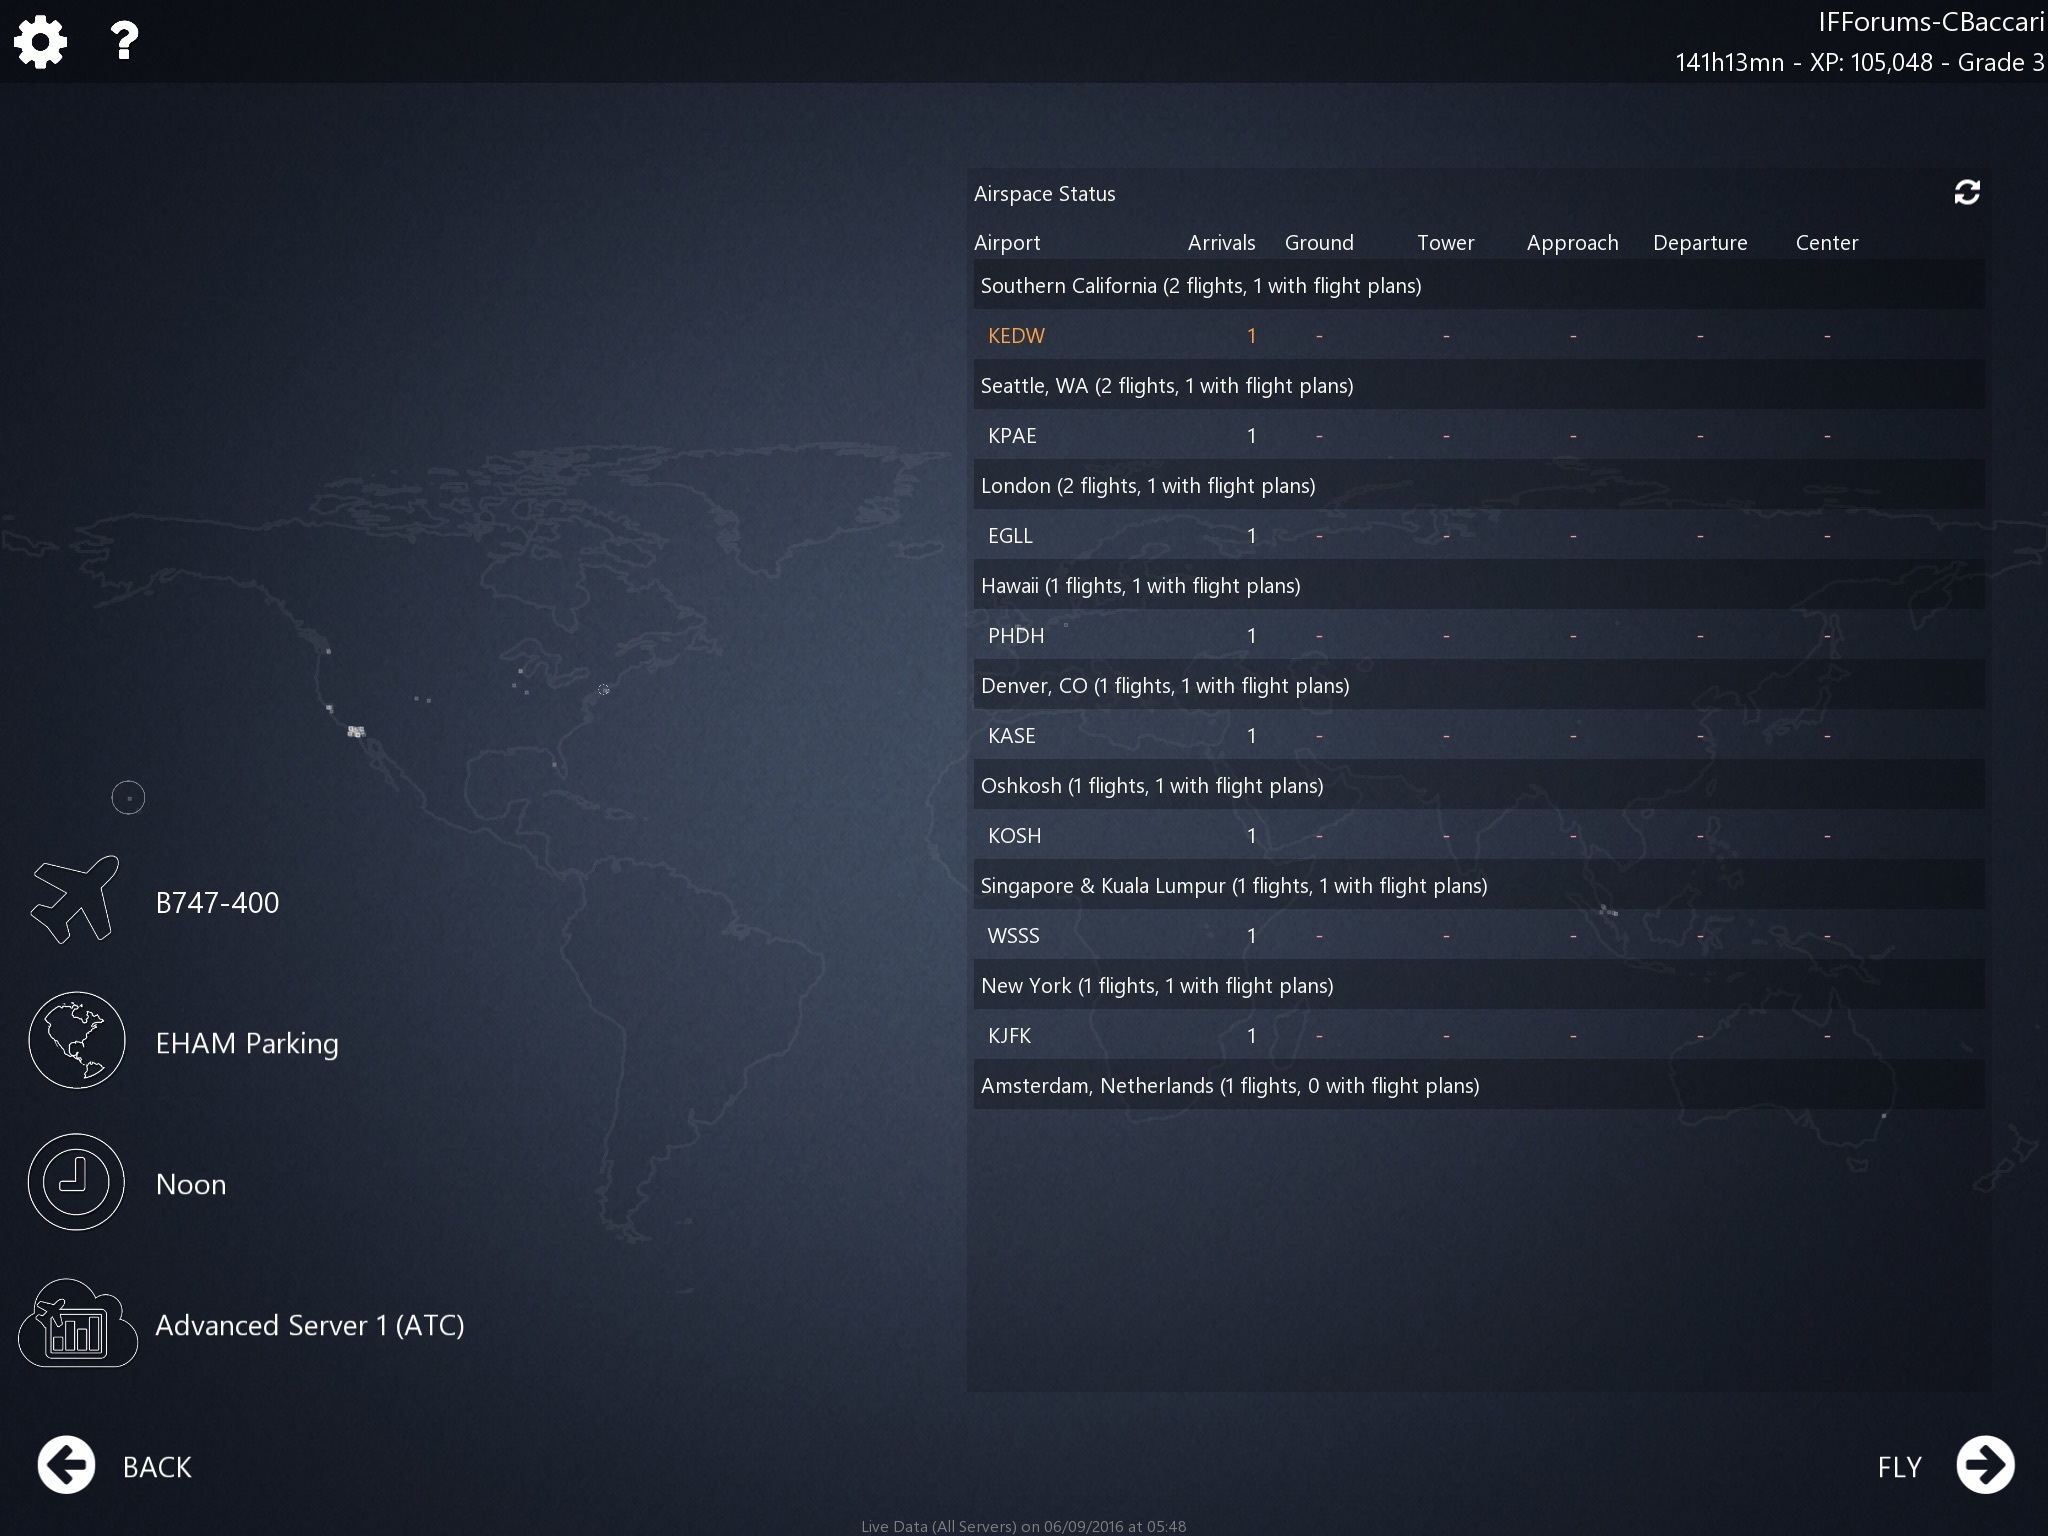Refresh the Airspace Status list
This screenshot has height=1536, width=2048.
(x=1966, y=192)
